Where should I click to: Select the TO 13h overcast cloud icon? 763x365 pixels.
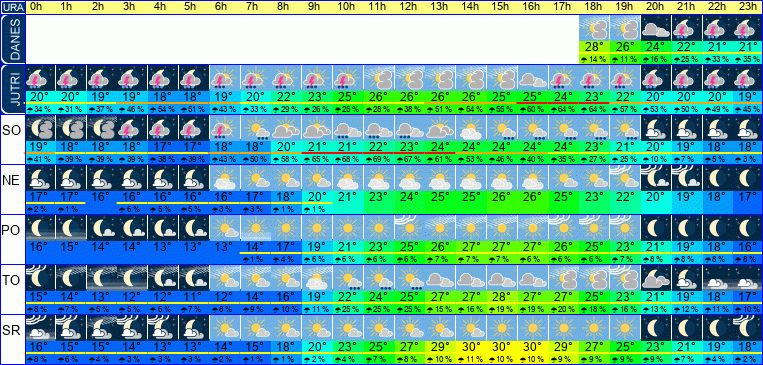[x=439, y=277]
